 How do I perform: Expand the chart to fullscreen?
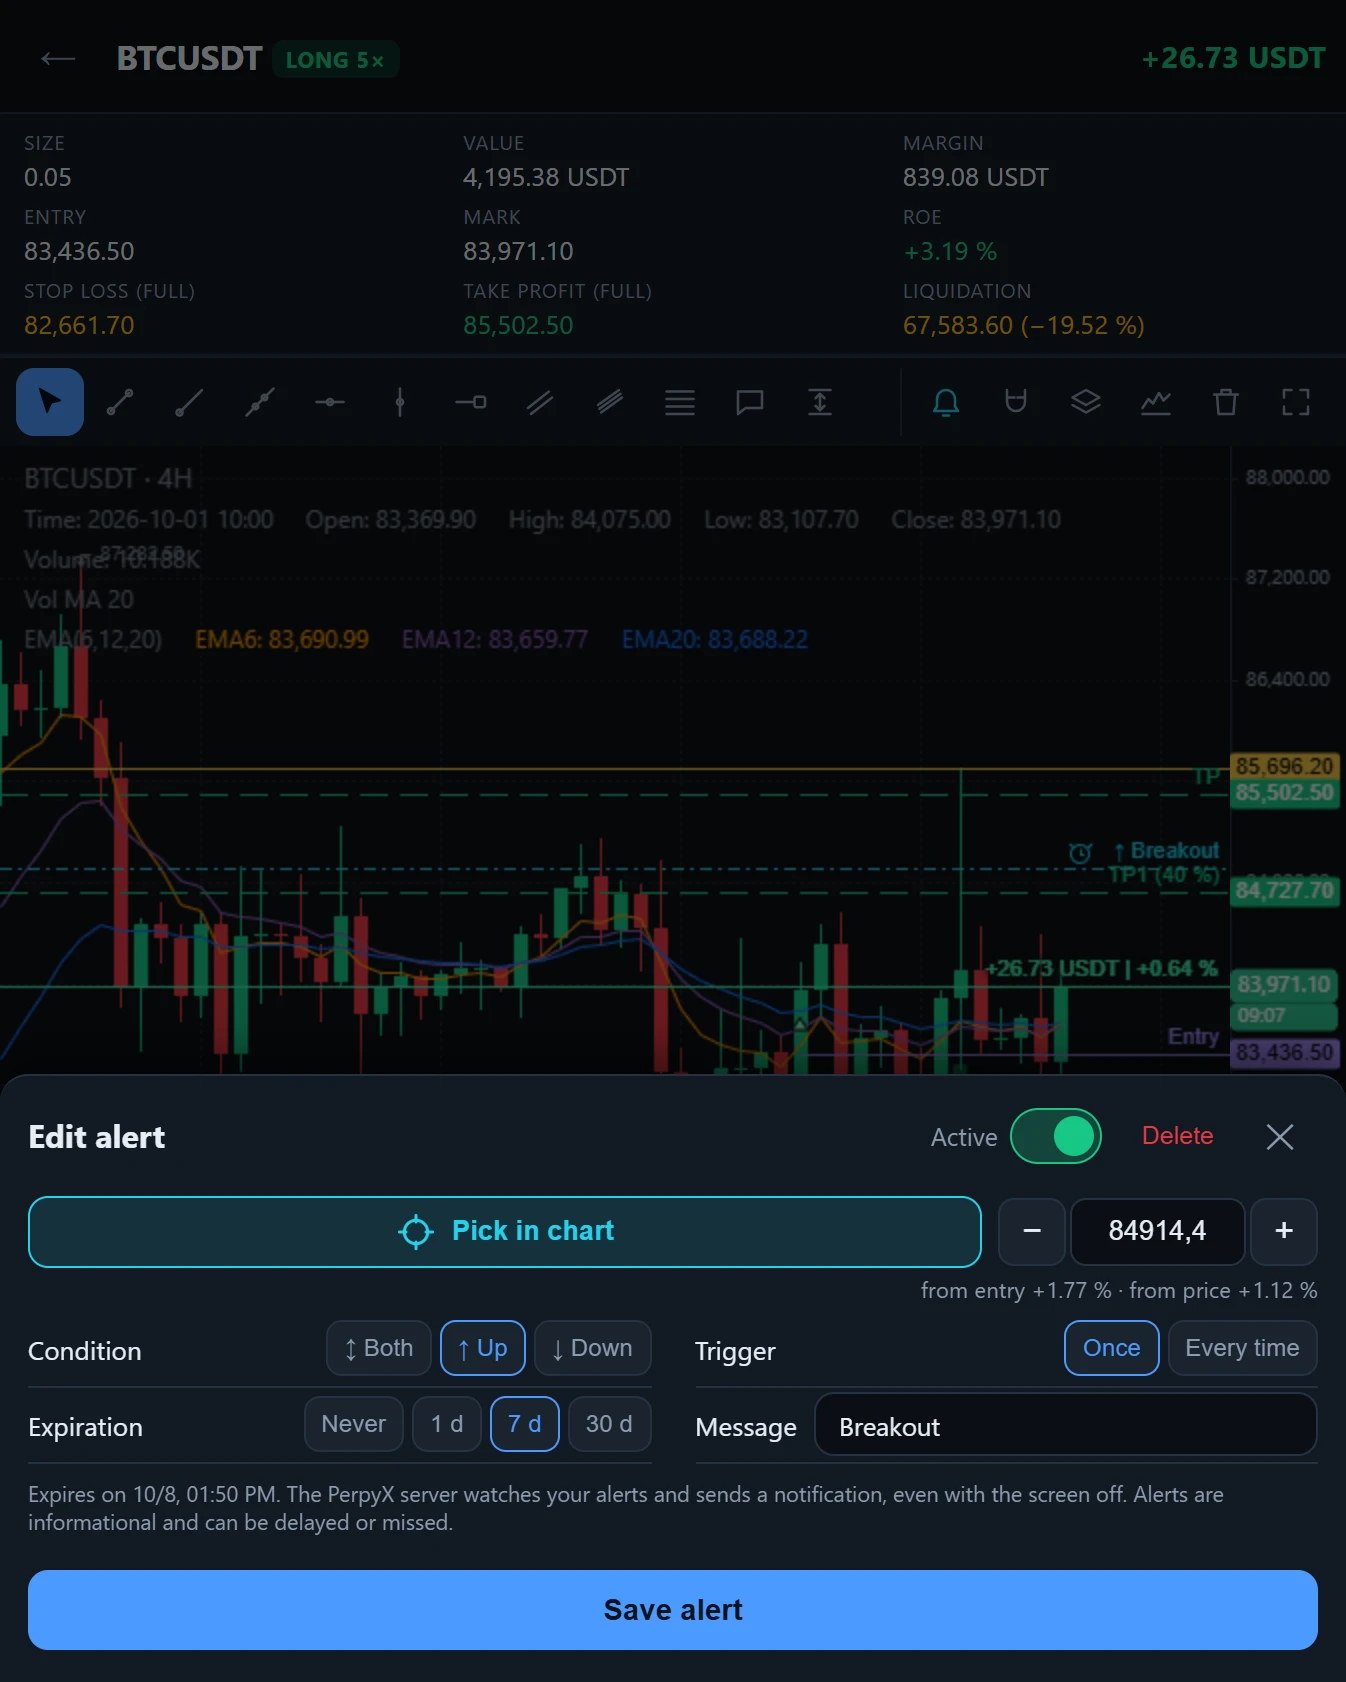click(x=1296, y=402)
